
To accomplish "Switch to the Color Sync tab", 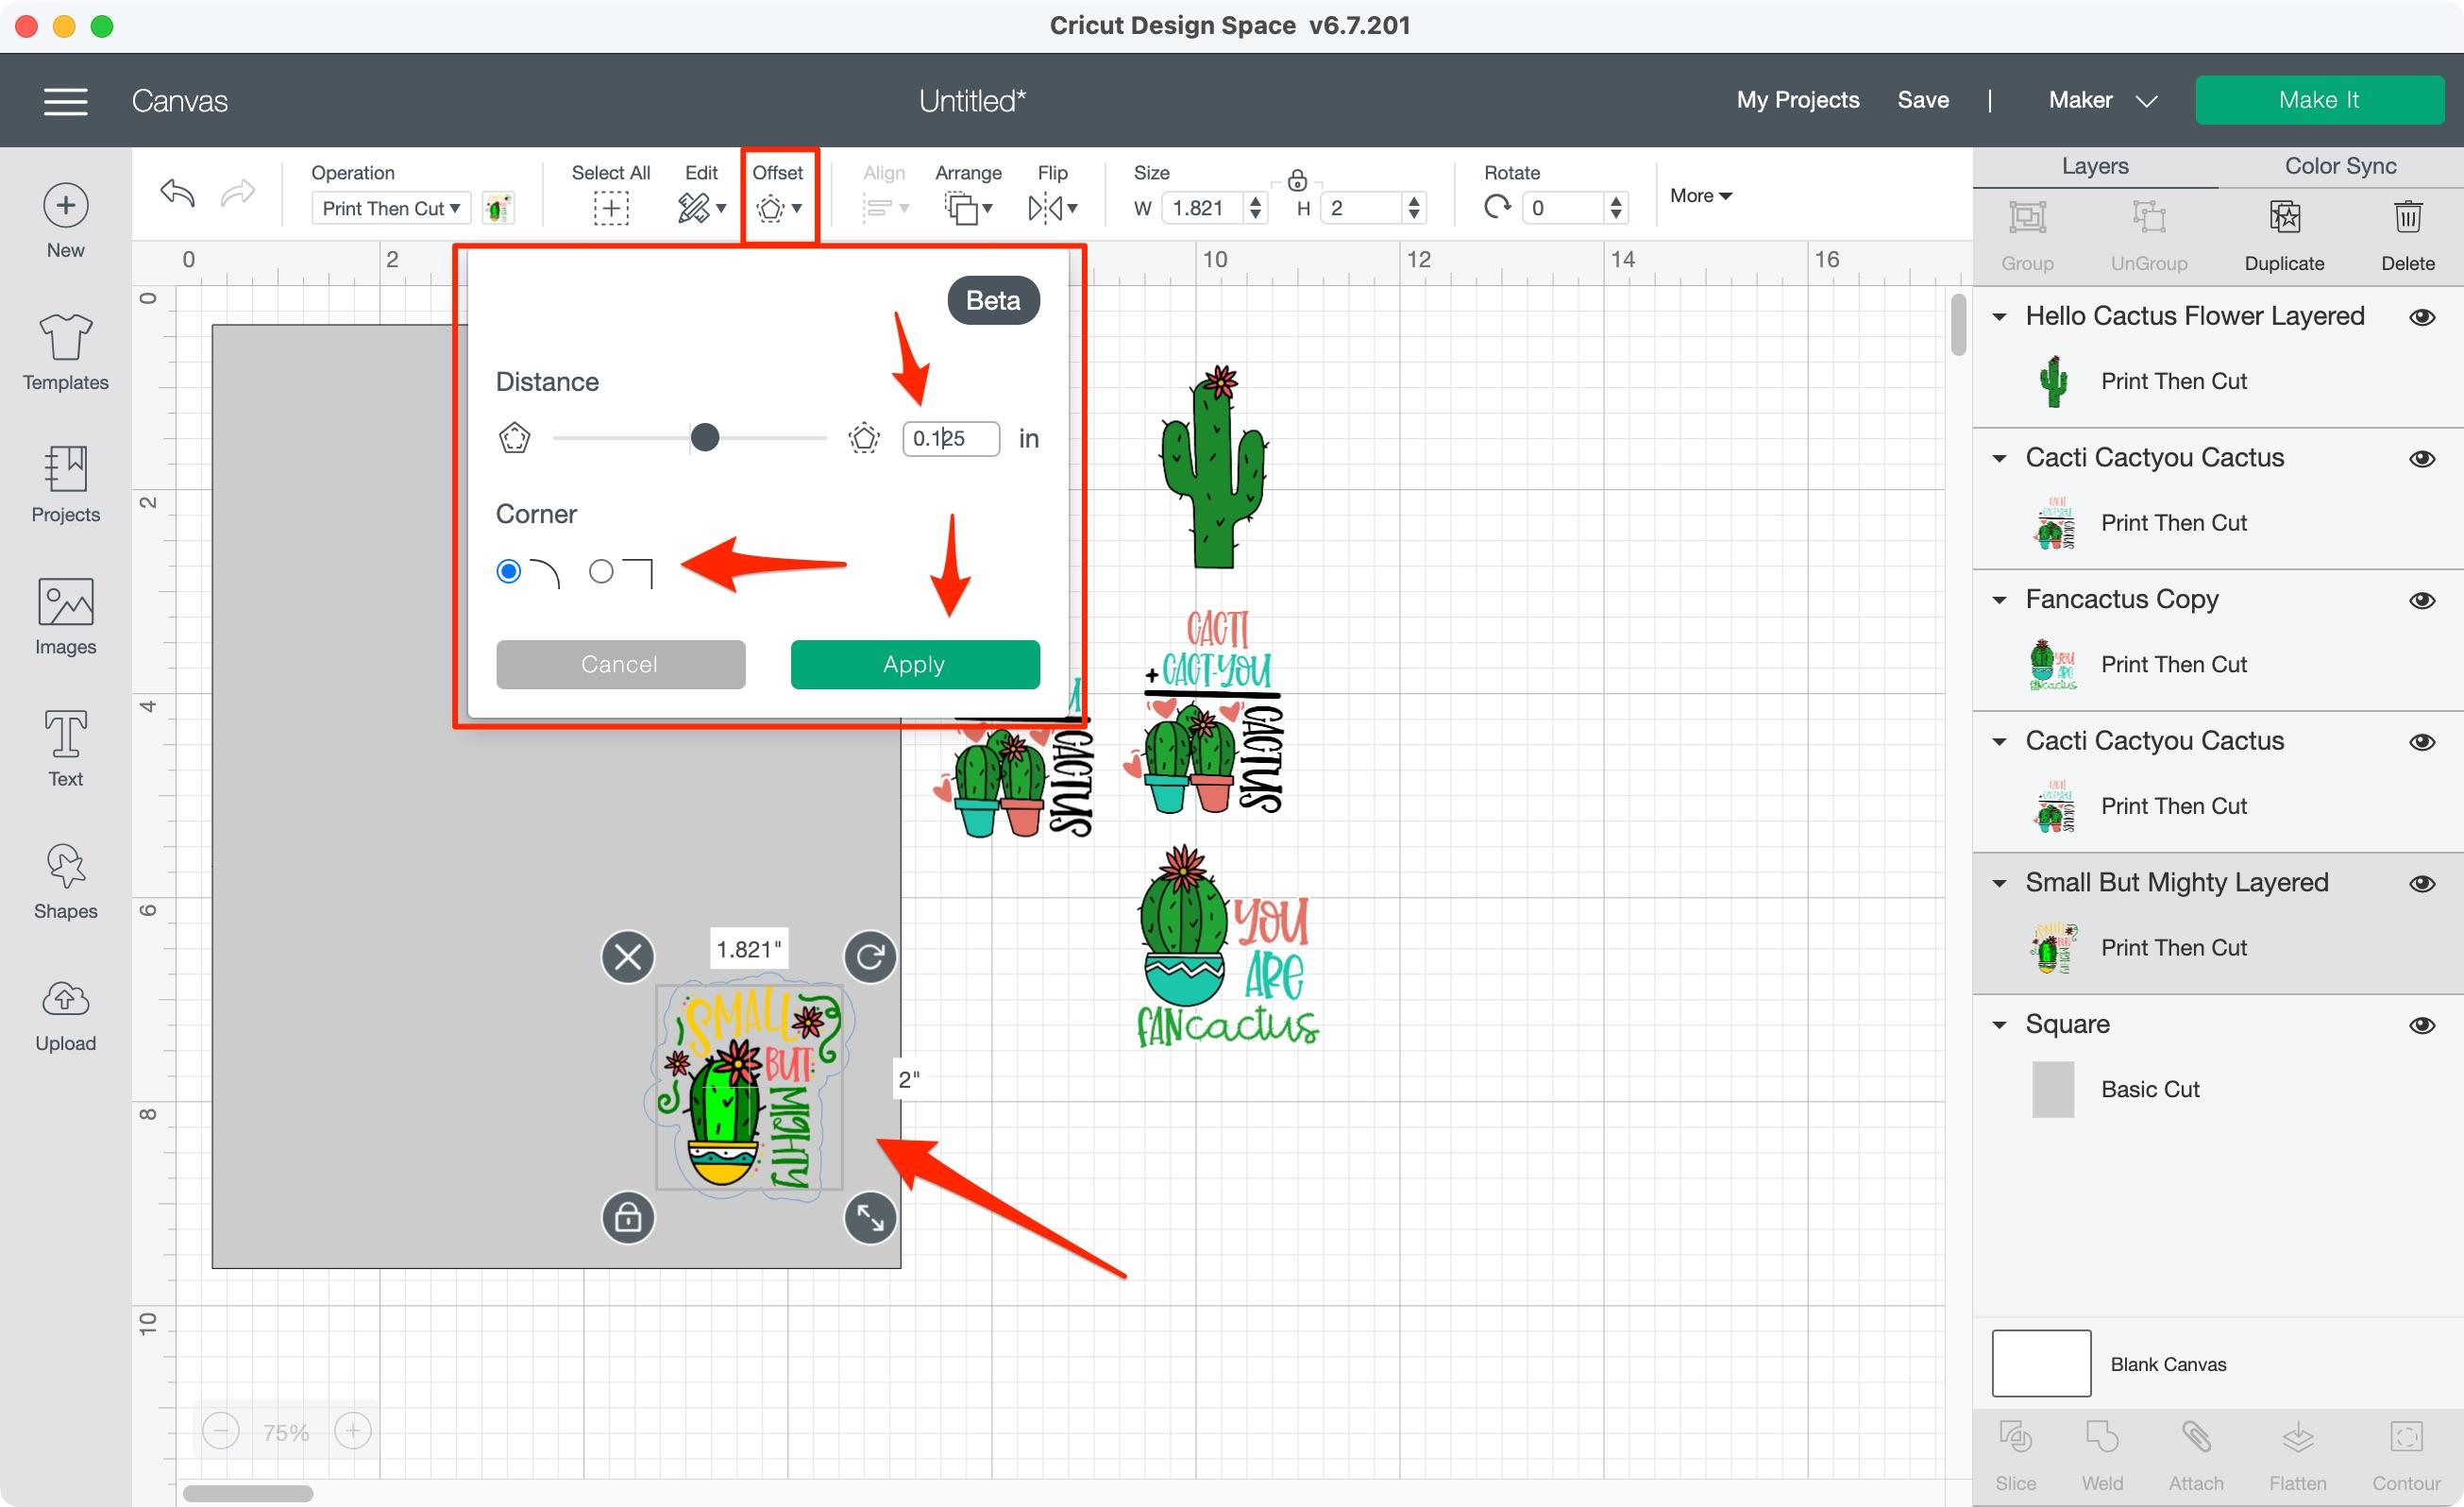I will click(x=2339, y=166).
